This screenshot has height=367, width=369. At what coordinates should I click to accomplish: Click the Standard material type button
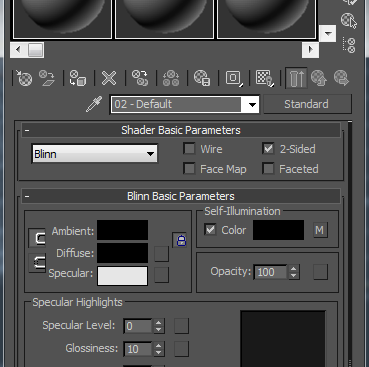coord(307,104)
